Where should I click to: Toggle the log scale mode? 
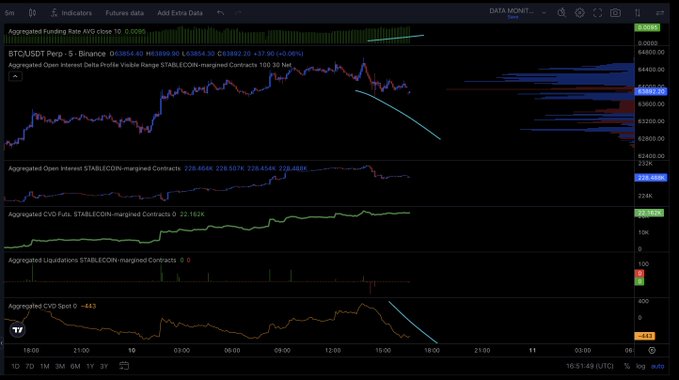point(640,366)
